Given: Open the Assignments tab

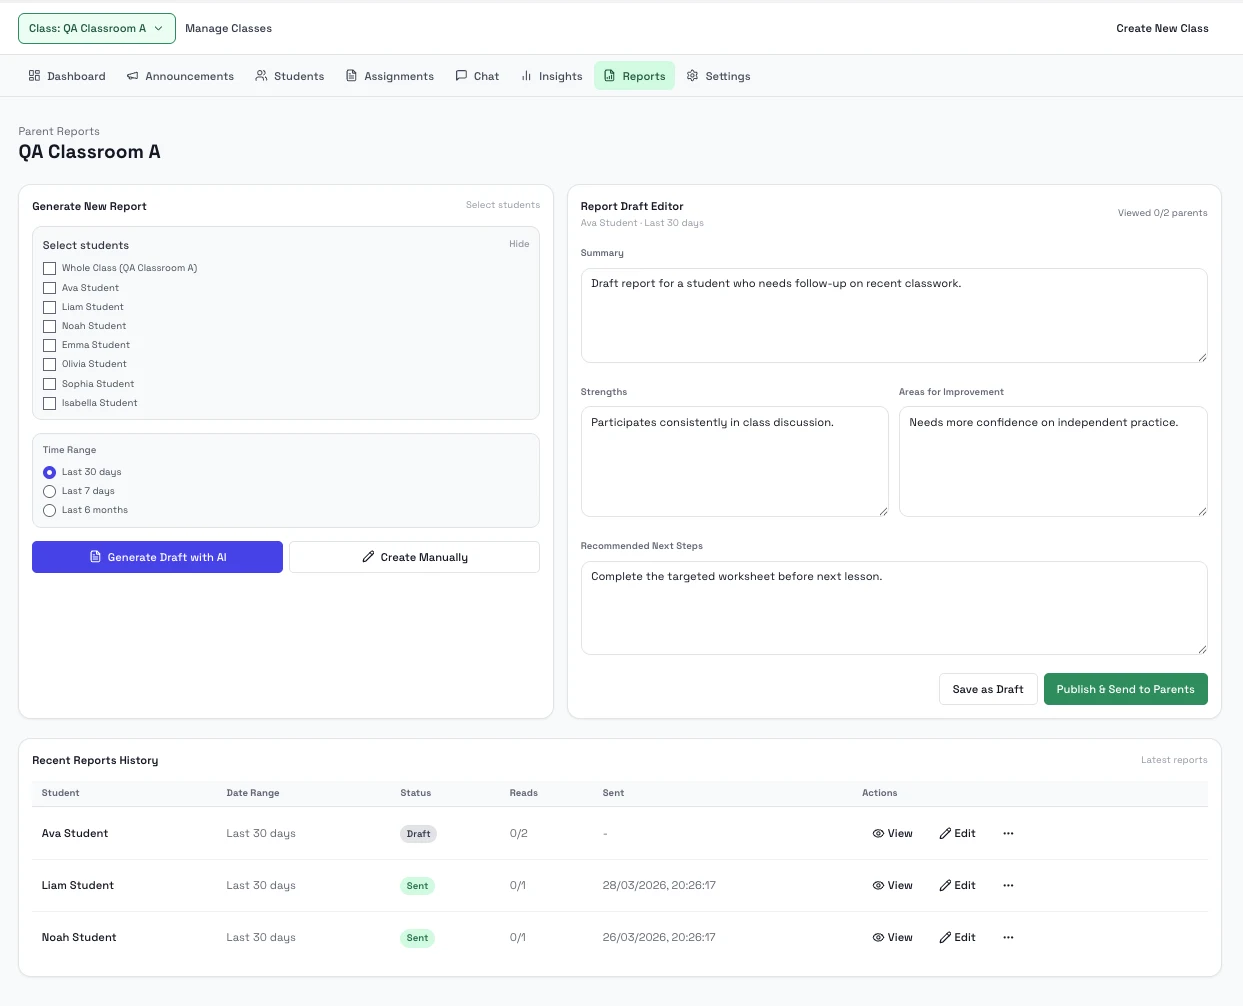Looking at the screenshot, I should tap(389, 76).
